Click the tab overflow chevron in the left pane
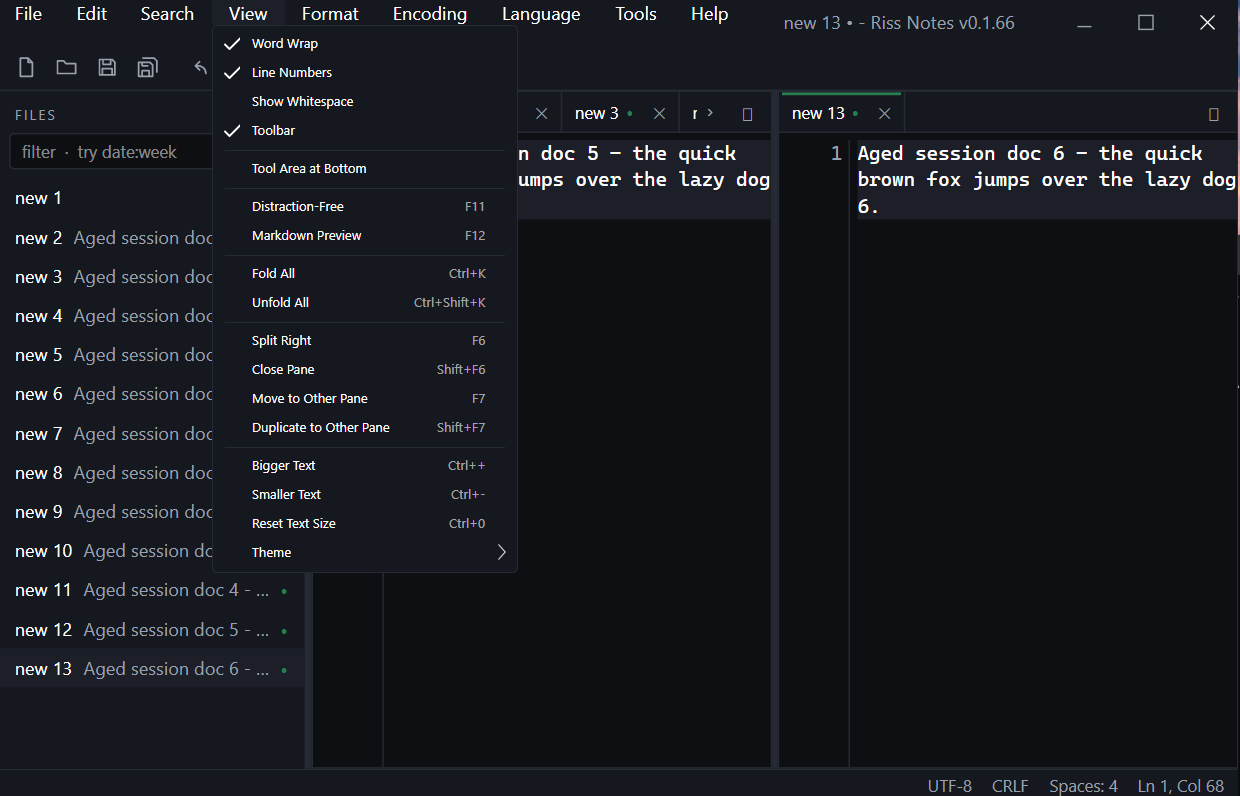This screenshot has width=1240, height=796. point(710,113)
